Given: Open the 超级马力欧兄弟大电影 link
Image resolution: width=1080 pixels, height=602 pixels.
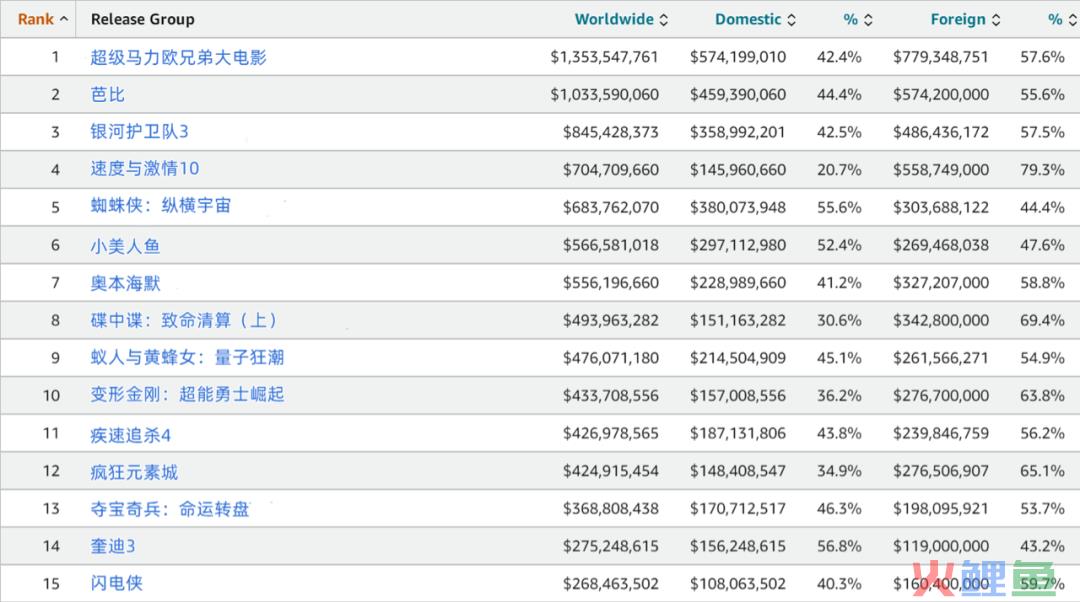Looking at the screenshot, I should 178,57.
